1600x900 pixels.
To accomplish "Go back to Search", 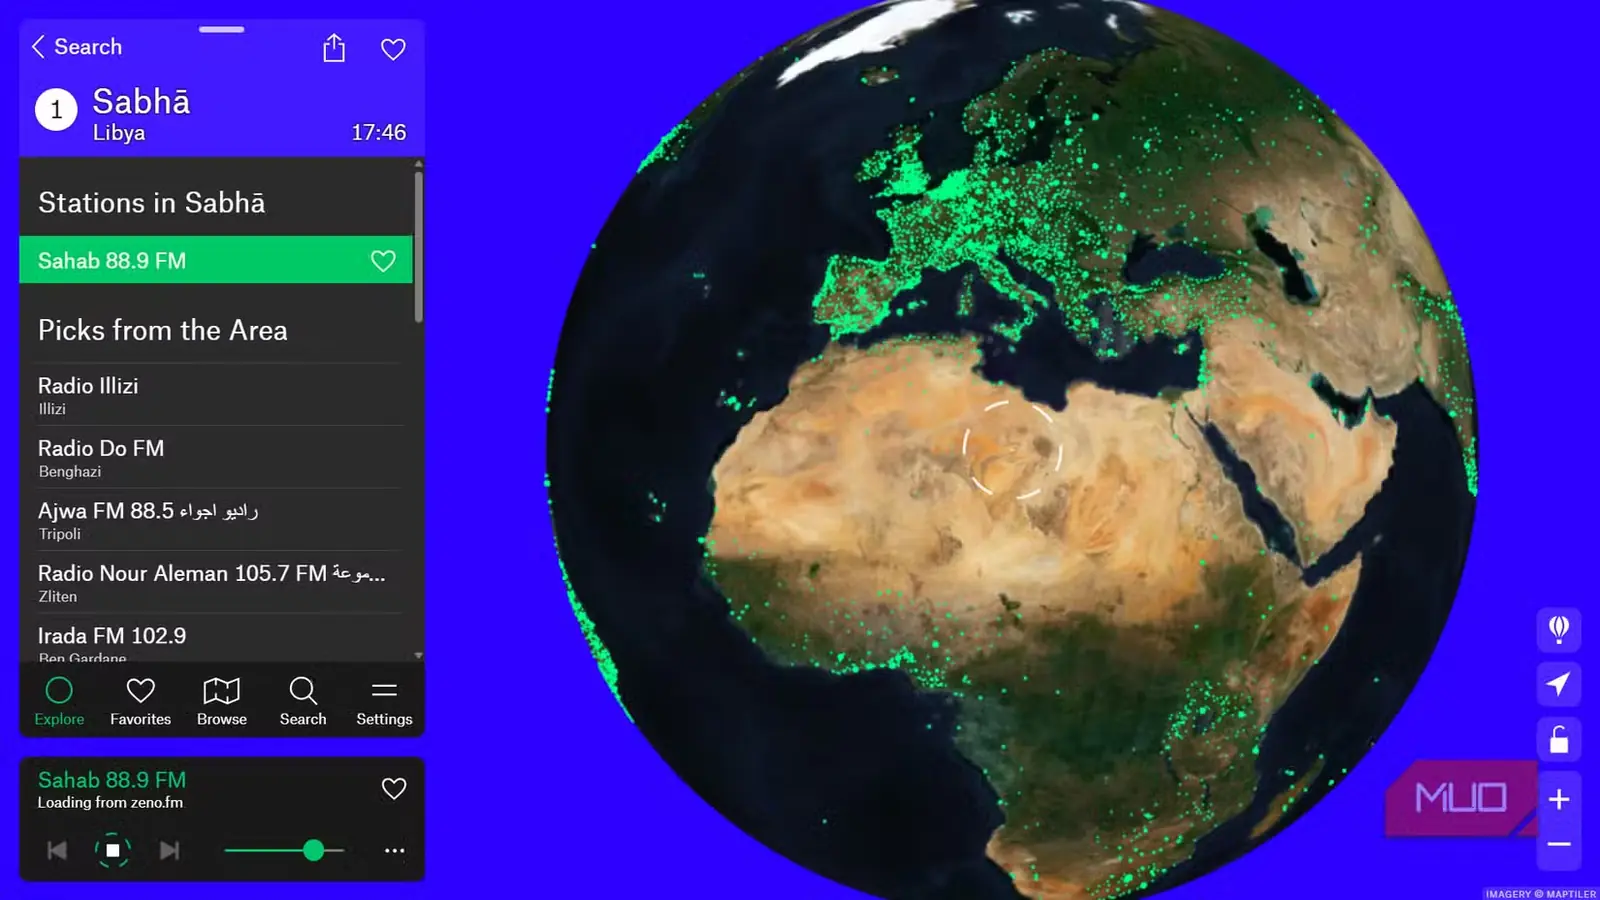I will [76, 47].
